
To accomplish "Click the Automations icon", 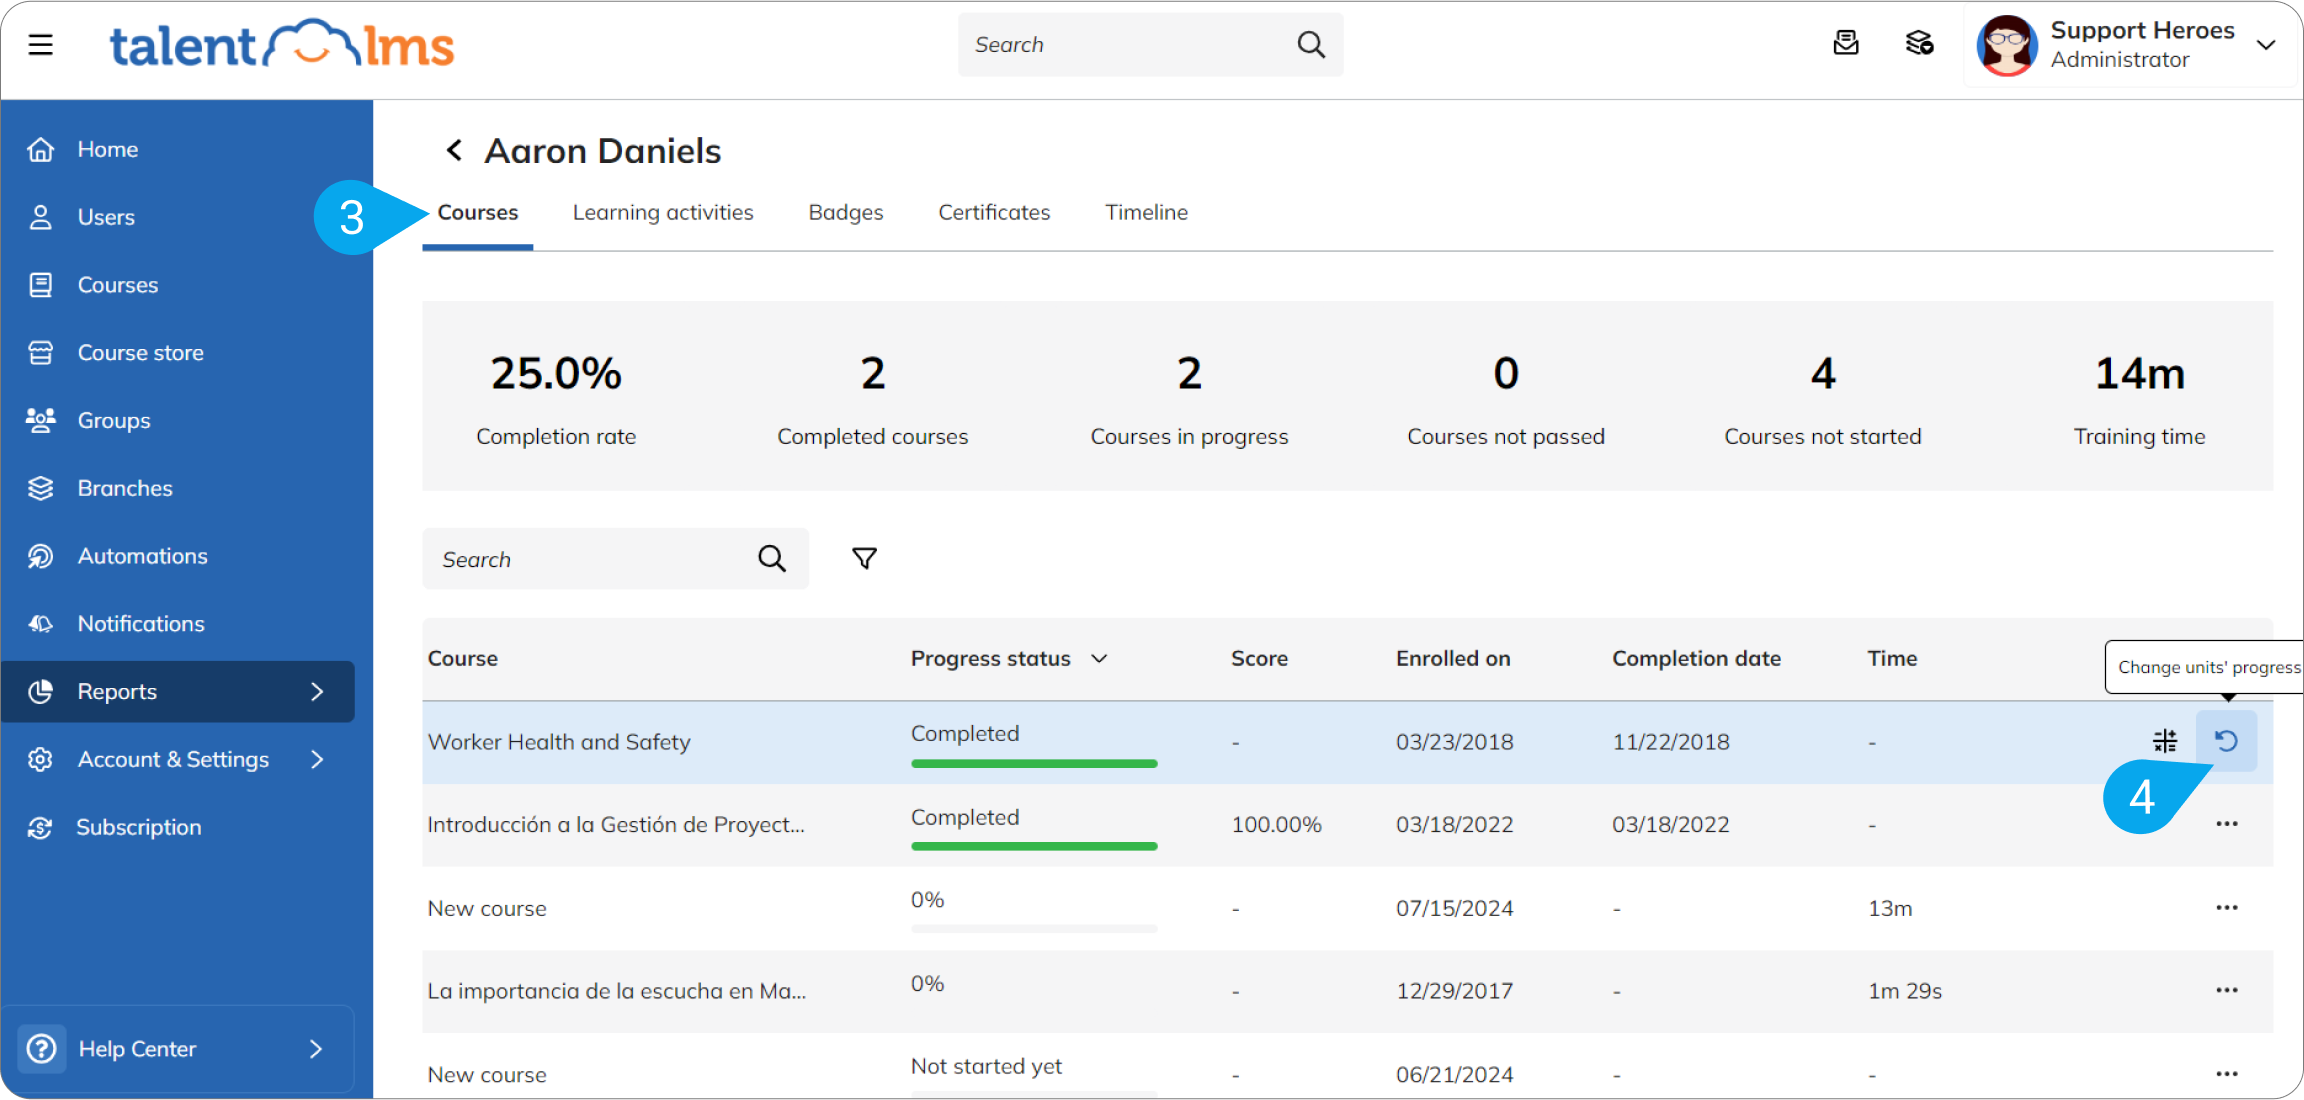I will [x=40, y=556].
